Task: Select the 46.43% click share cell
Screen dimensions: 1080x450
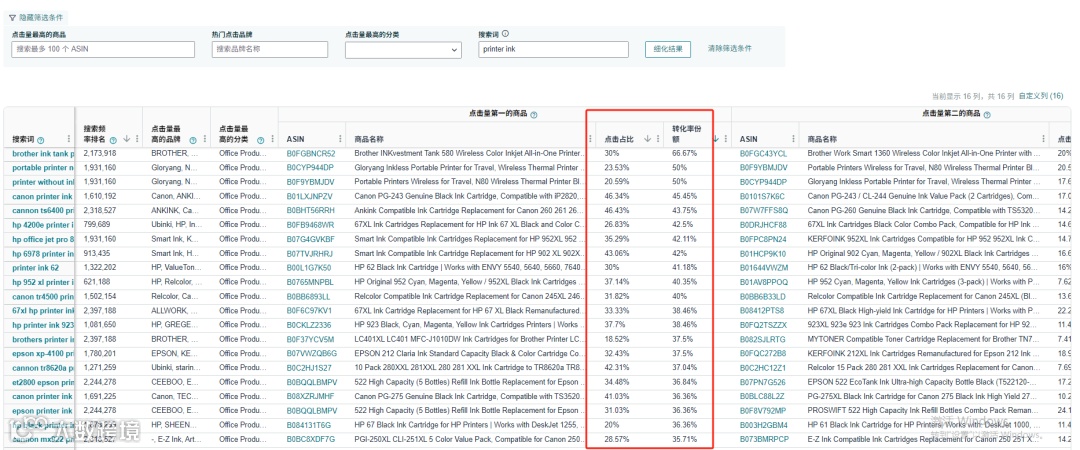Action: pos(617,210)
